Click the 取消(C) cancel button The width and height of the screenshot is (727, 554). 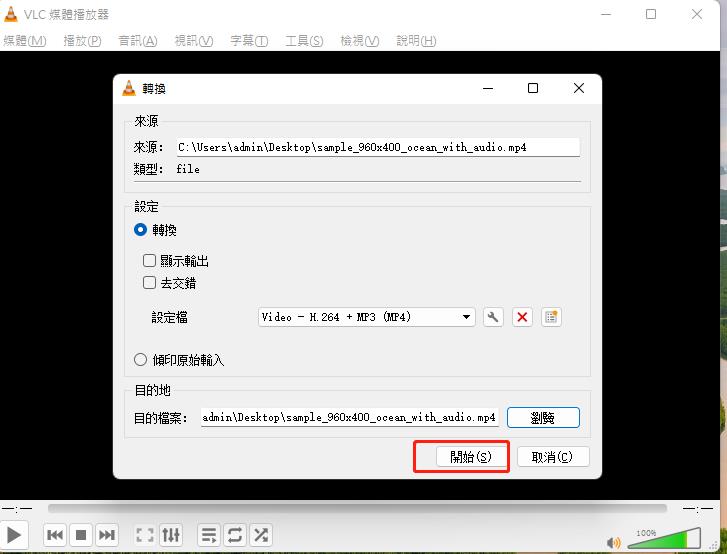click(x=553, y=457)
